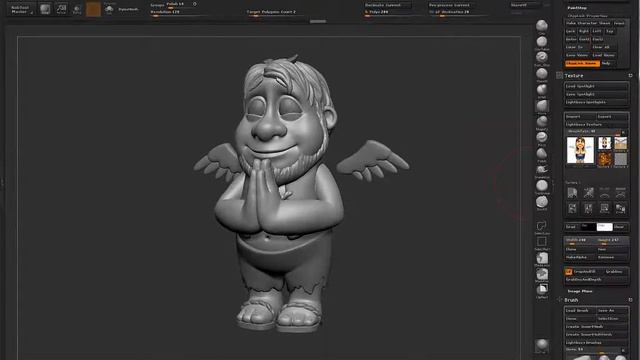
Task: Select the Polish brush icon
Action: point(542,153)
